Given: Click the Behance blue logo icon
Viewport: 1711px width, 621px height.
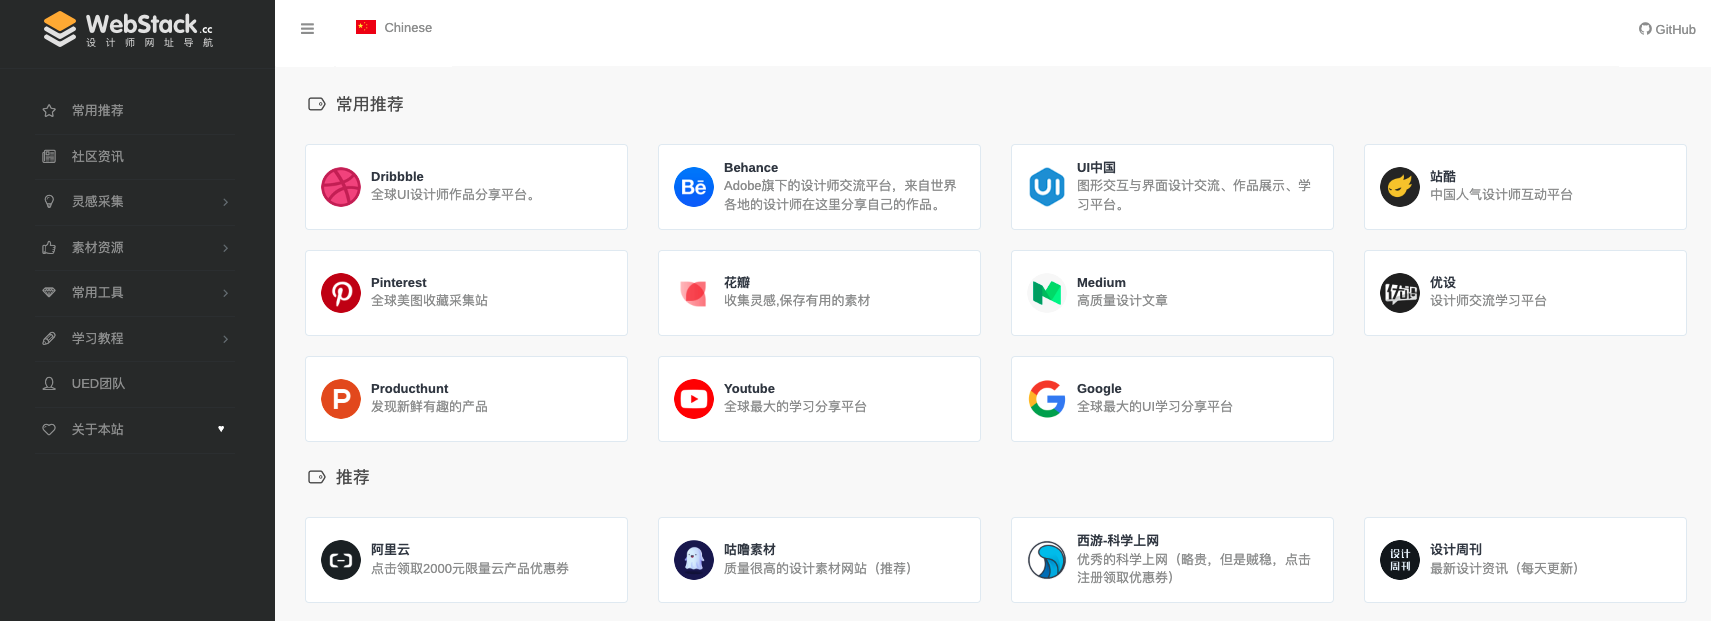Looking at the screenshot, I should (694, 187).
